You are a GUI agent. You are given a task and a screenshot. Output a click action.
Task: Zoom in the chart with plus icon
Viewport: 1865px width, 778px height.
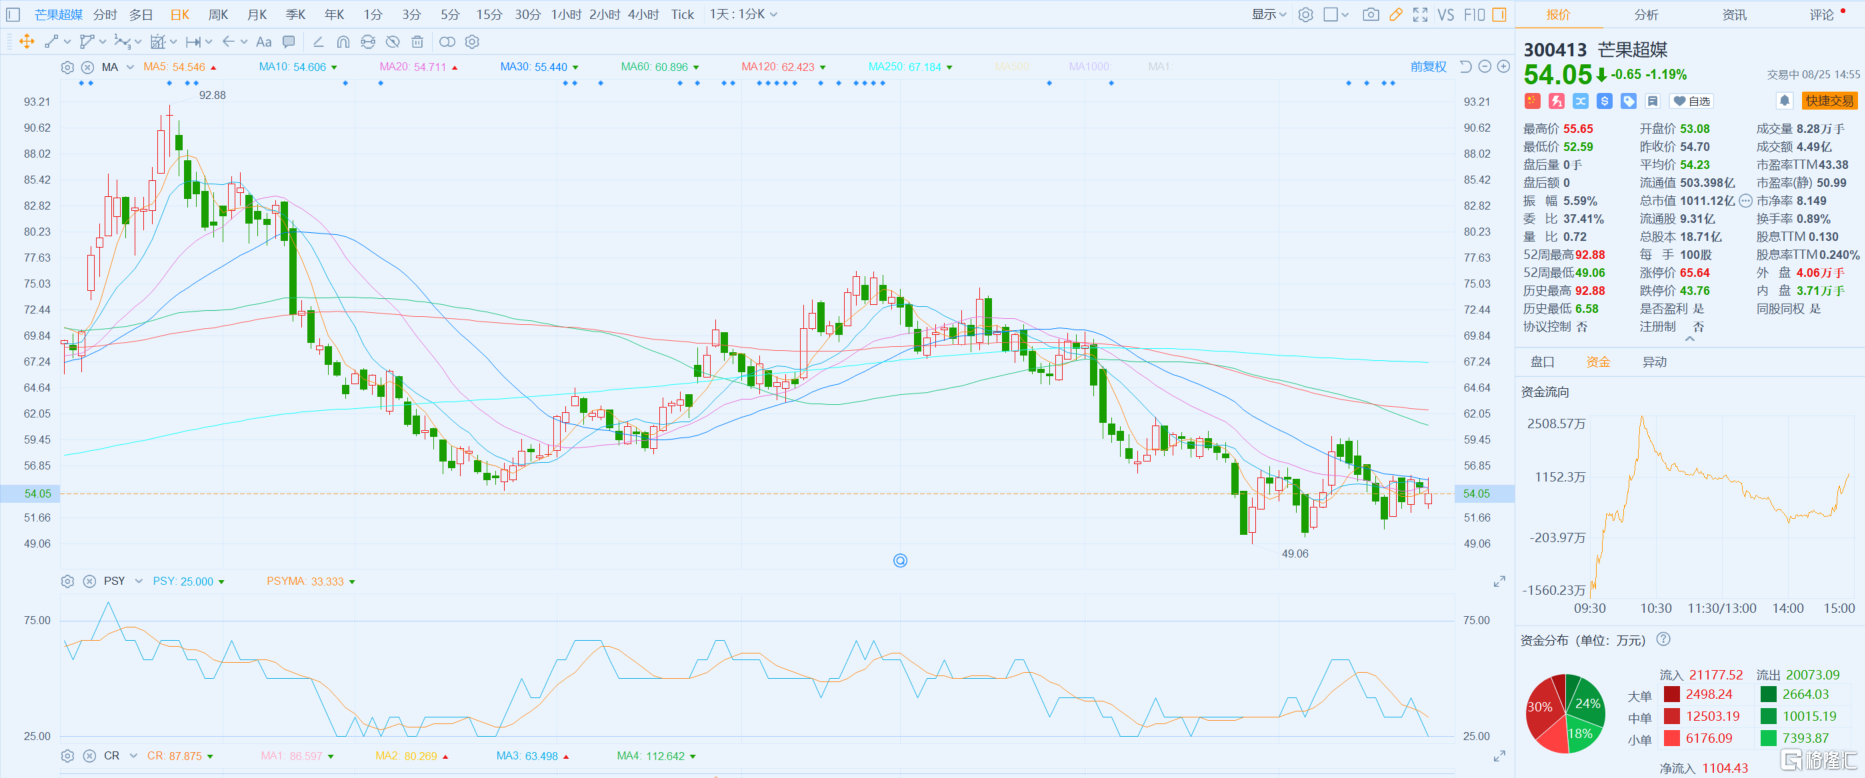click(1503, 67)
